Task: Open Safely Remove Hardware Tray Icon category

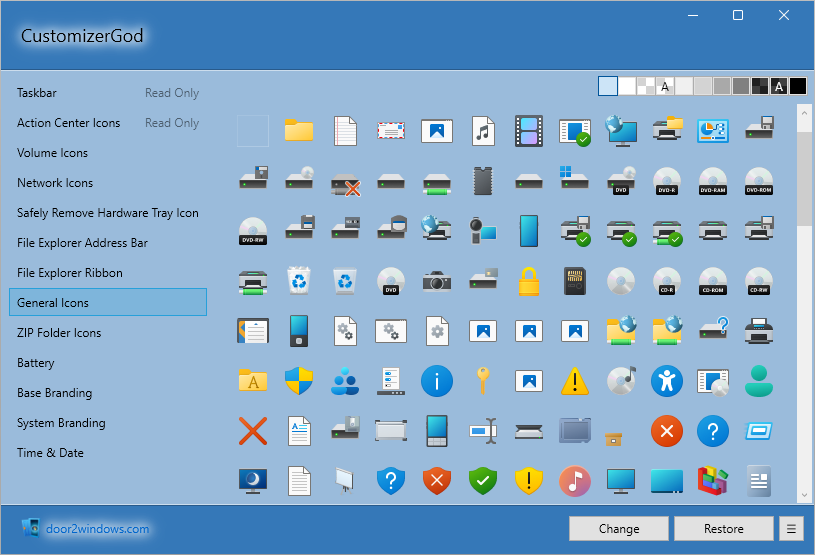Action: [108, 213]
